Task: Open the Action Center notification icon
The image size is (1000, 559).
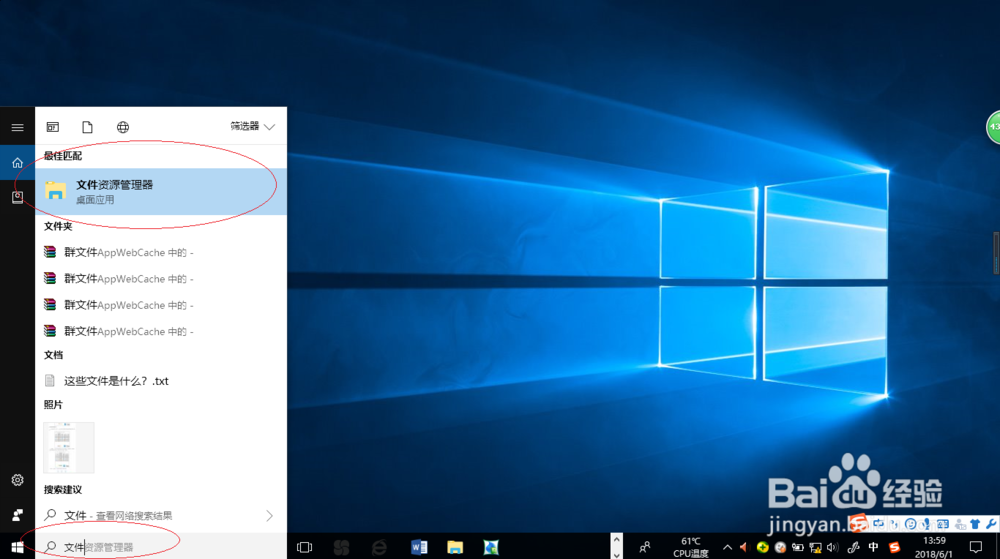Action: click(976, 547)
